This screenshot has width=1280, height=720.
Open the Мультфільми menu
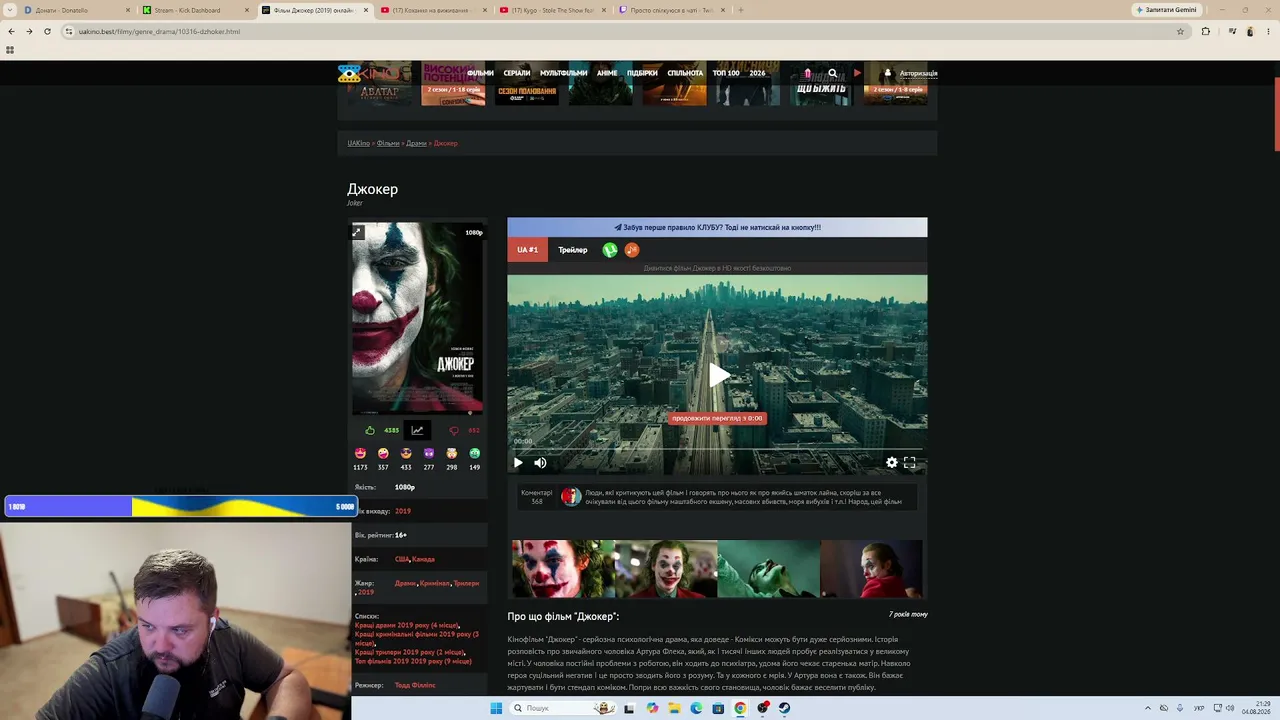point(564,73)
